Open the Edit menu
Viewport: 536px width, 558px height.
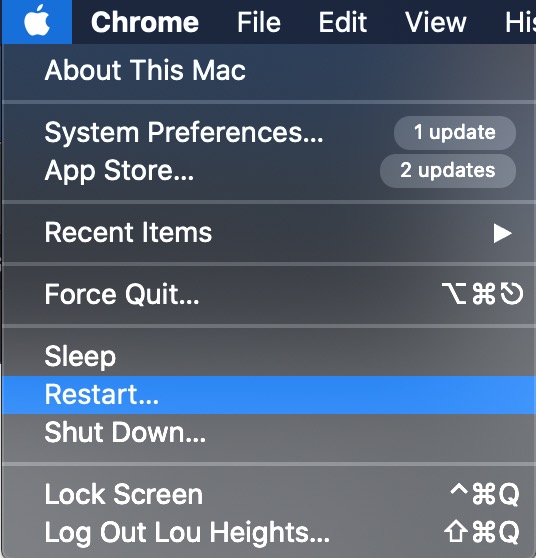[342, 22]
